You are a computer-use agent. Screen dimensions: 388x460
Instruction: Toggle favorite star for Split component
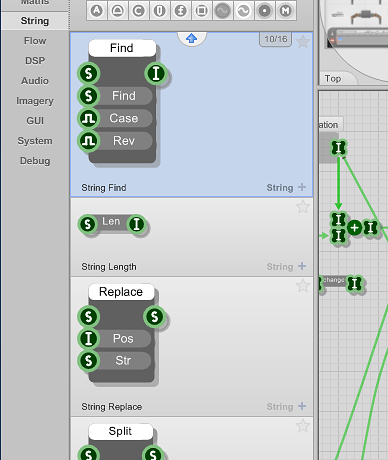coord(303,426)
